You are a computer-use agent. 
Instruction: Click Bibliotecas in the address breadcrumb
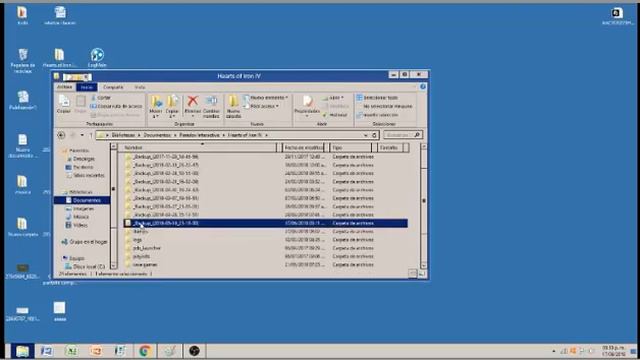[123, 135]
